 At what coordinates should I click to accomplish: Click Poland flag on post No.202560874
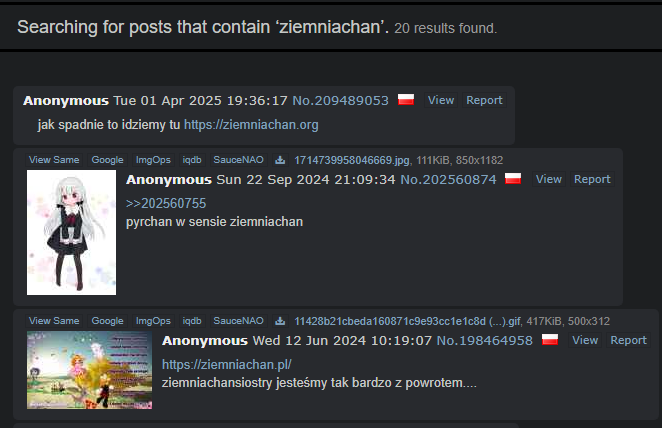[513, 179]
